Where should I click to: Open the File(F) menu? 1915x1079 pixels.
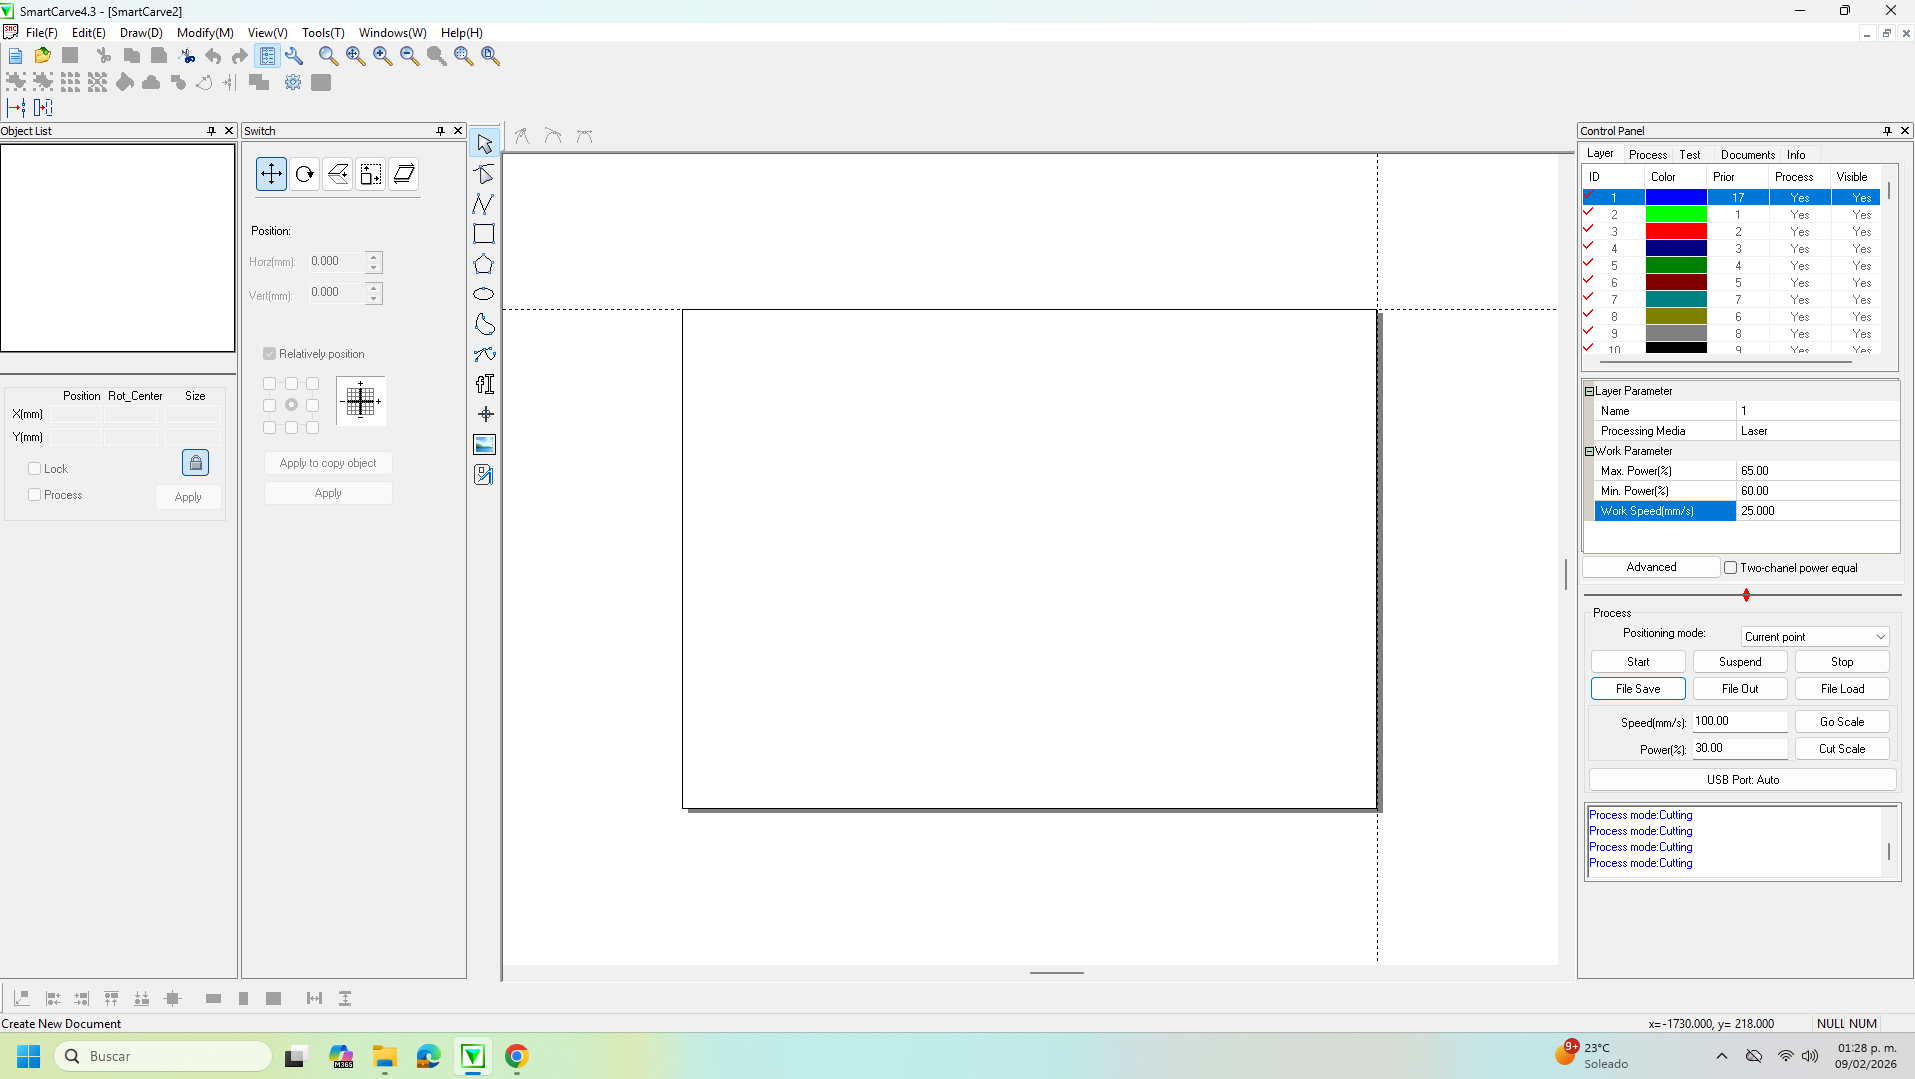[41, 33]
